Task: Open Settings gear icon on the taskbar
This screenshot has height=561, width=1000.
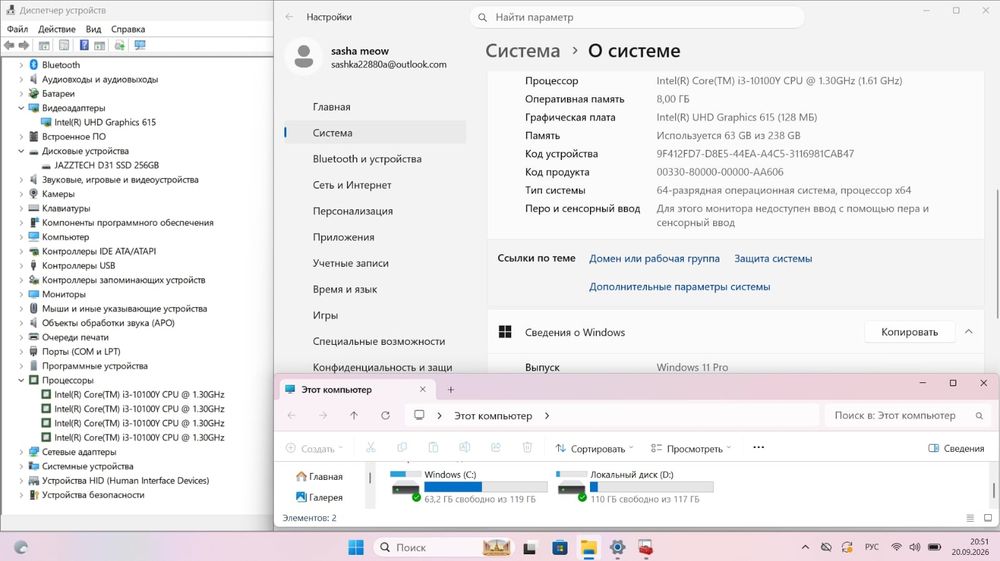Action: [617, 547]
